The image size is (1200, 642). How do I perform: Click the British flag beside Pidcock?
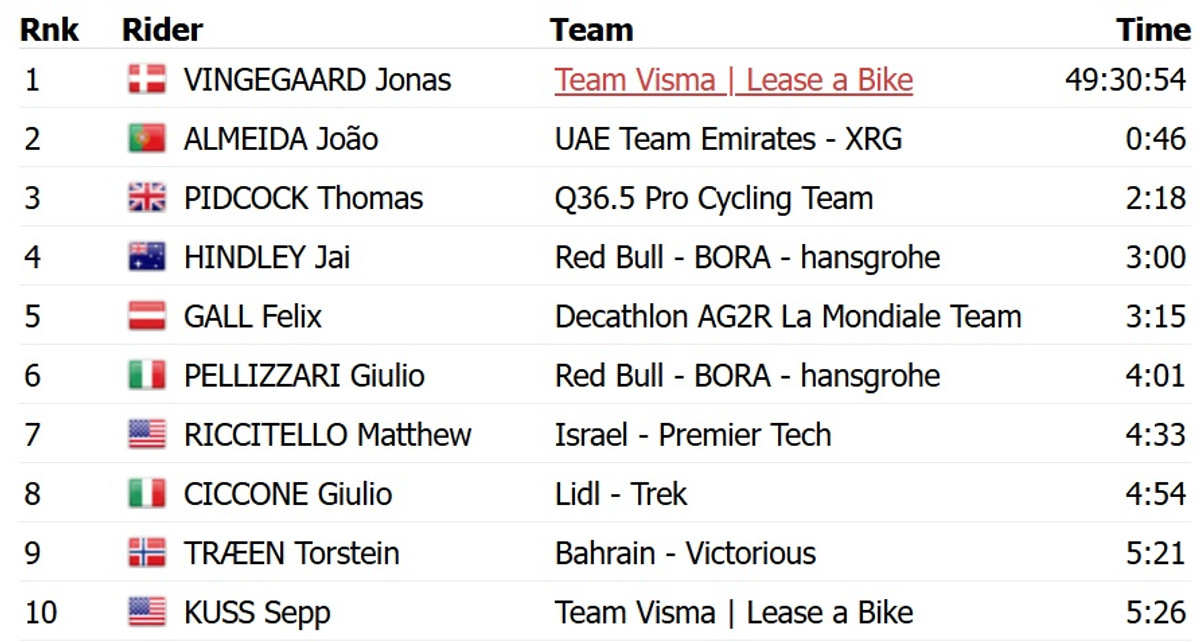(147, 198)
